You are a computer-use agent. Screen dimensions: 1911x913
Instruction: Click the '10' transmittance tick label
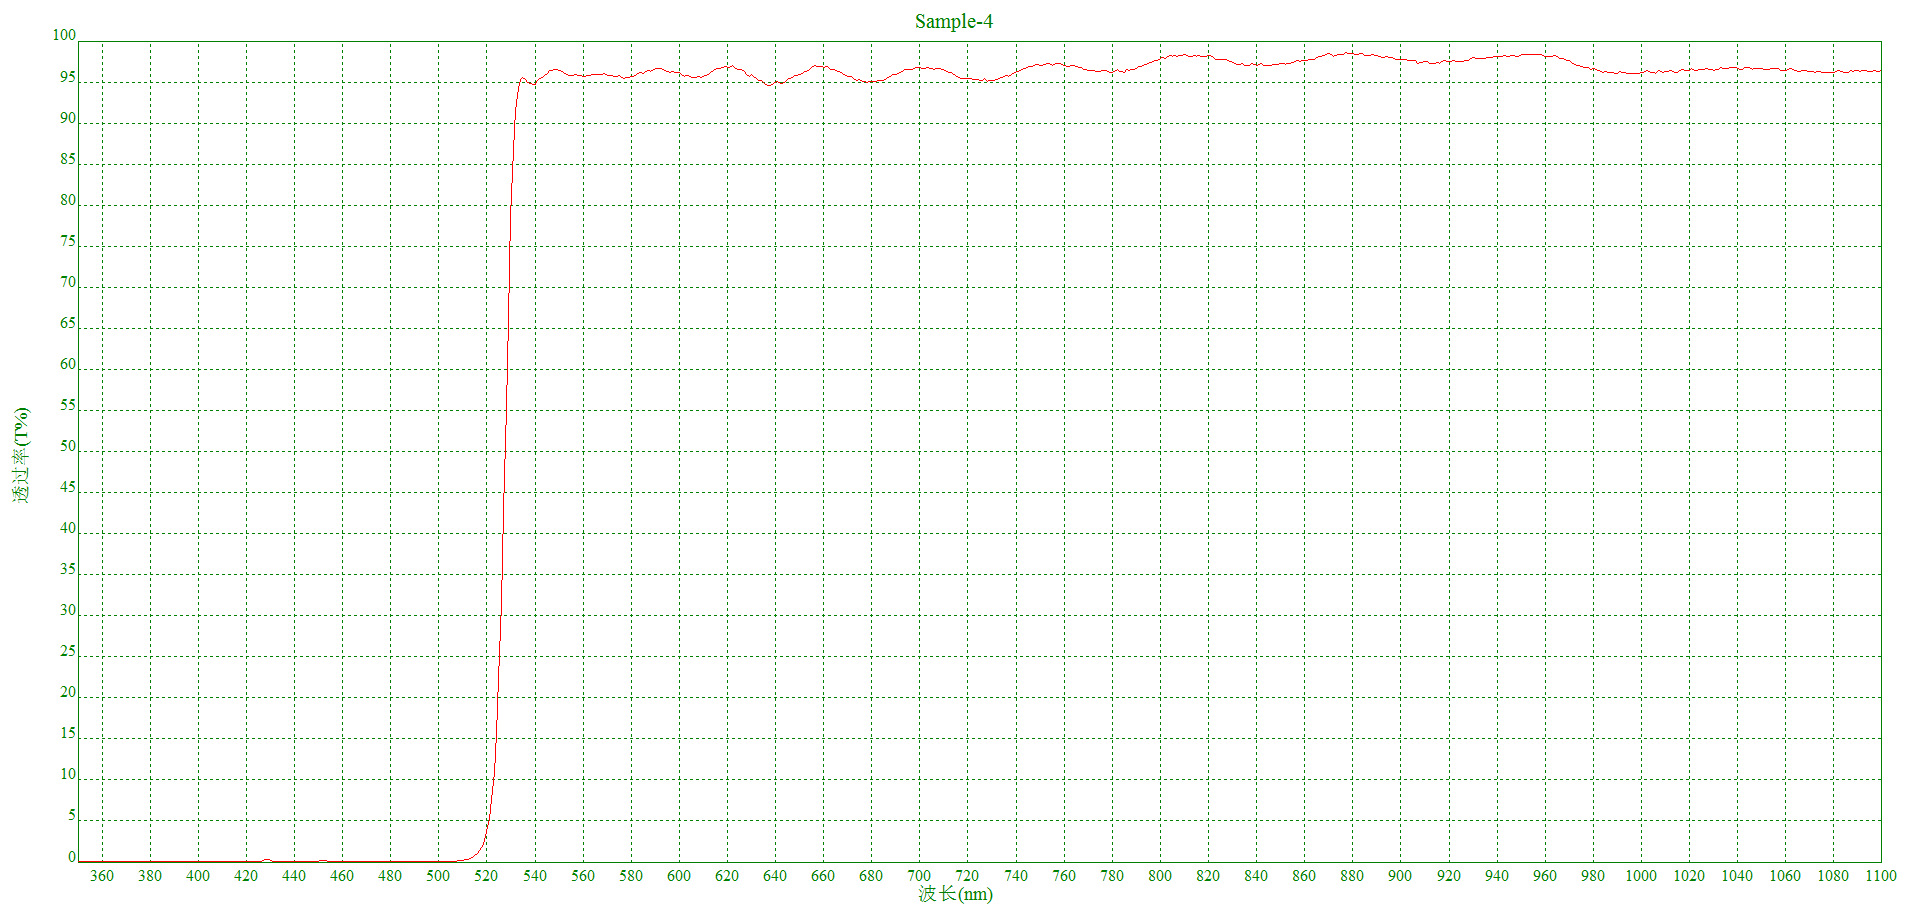tap(68, 774)
